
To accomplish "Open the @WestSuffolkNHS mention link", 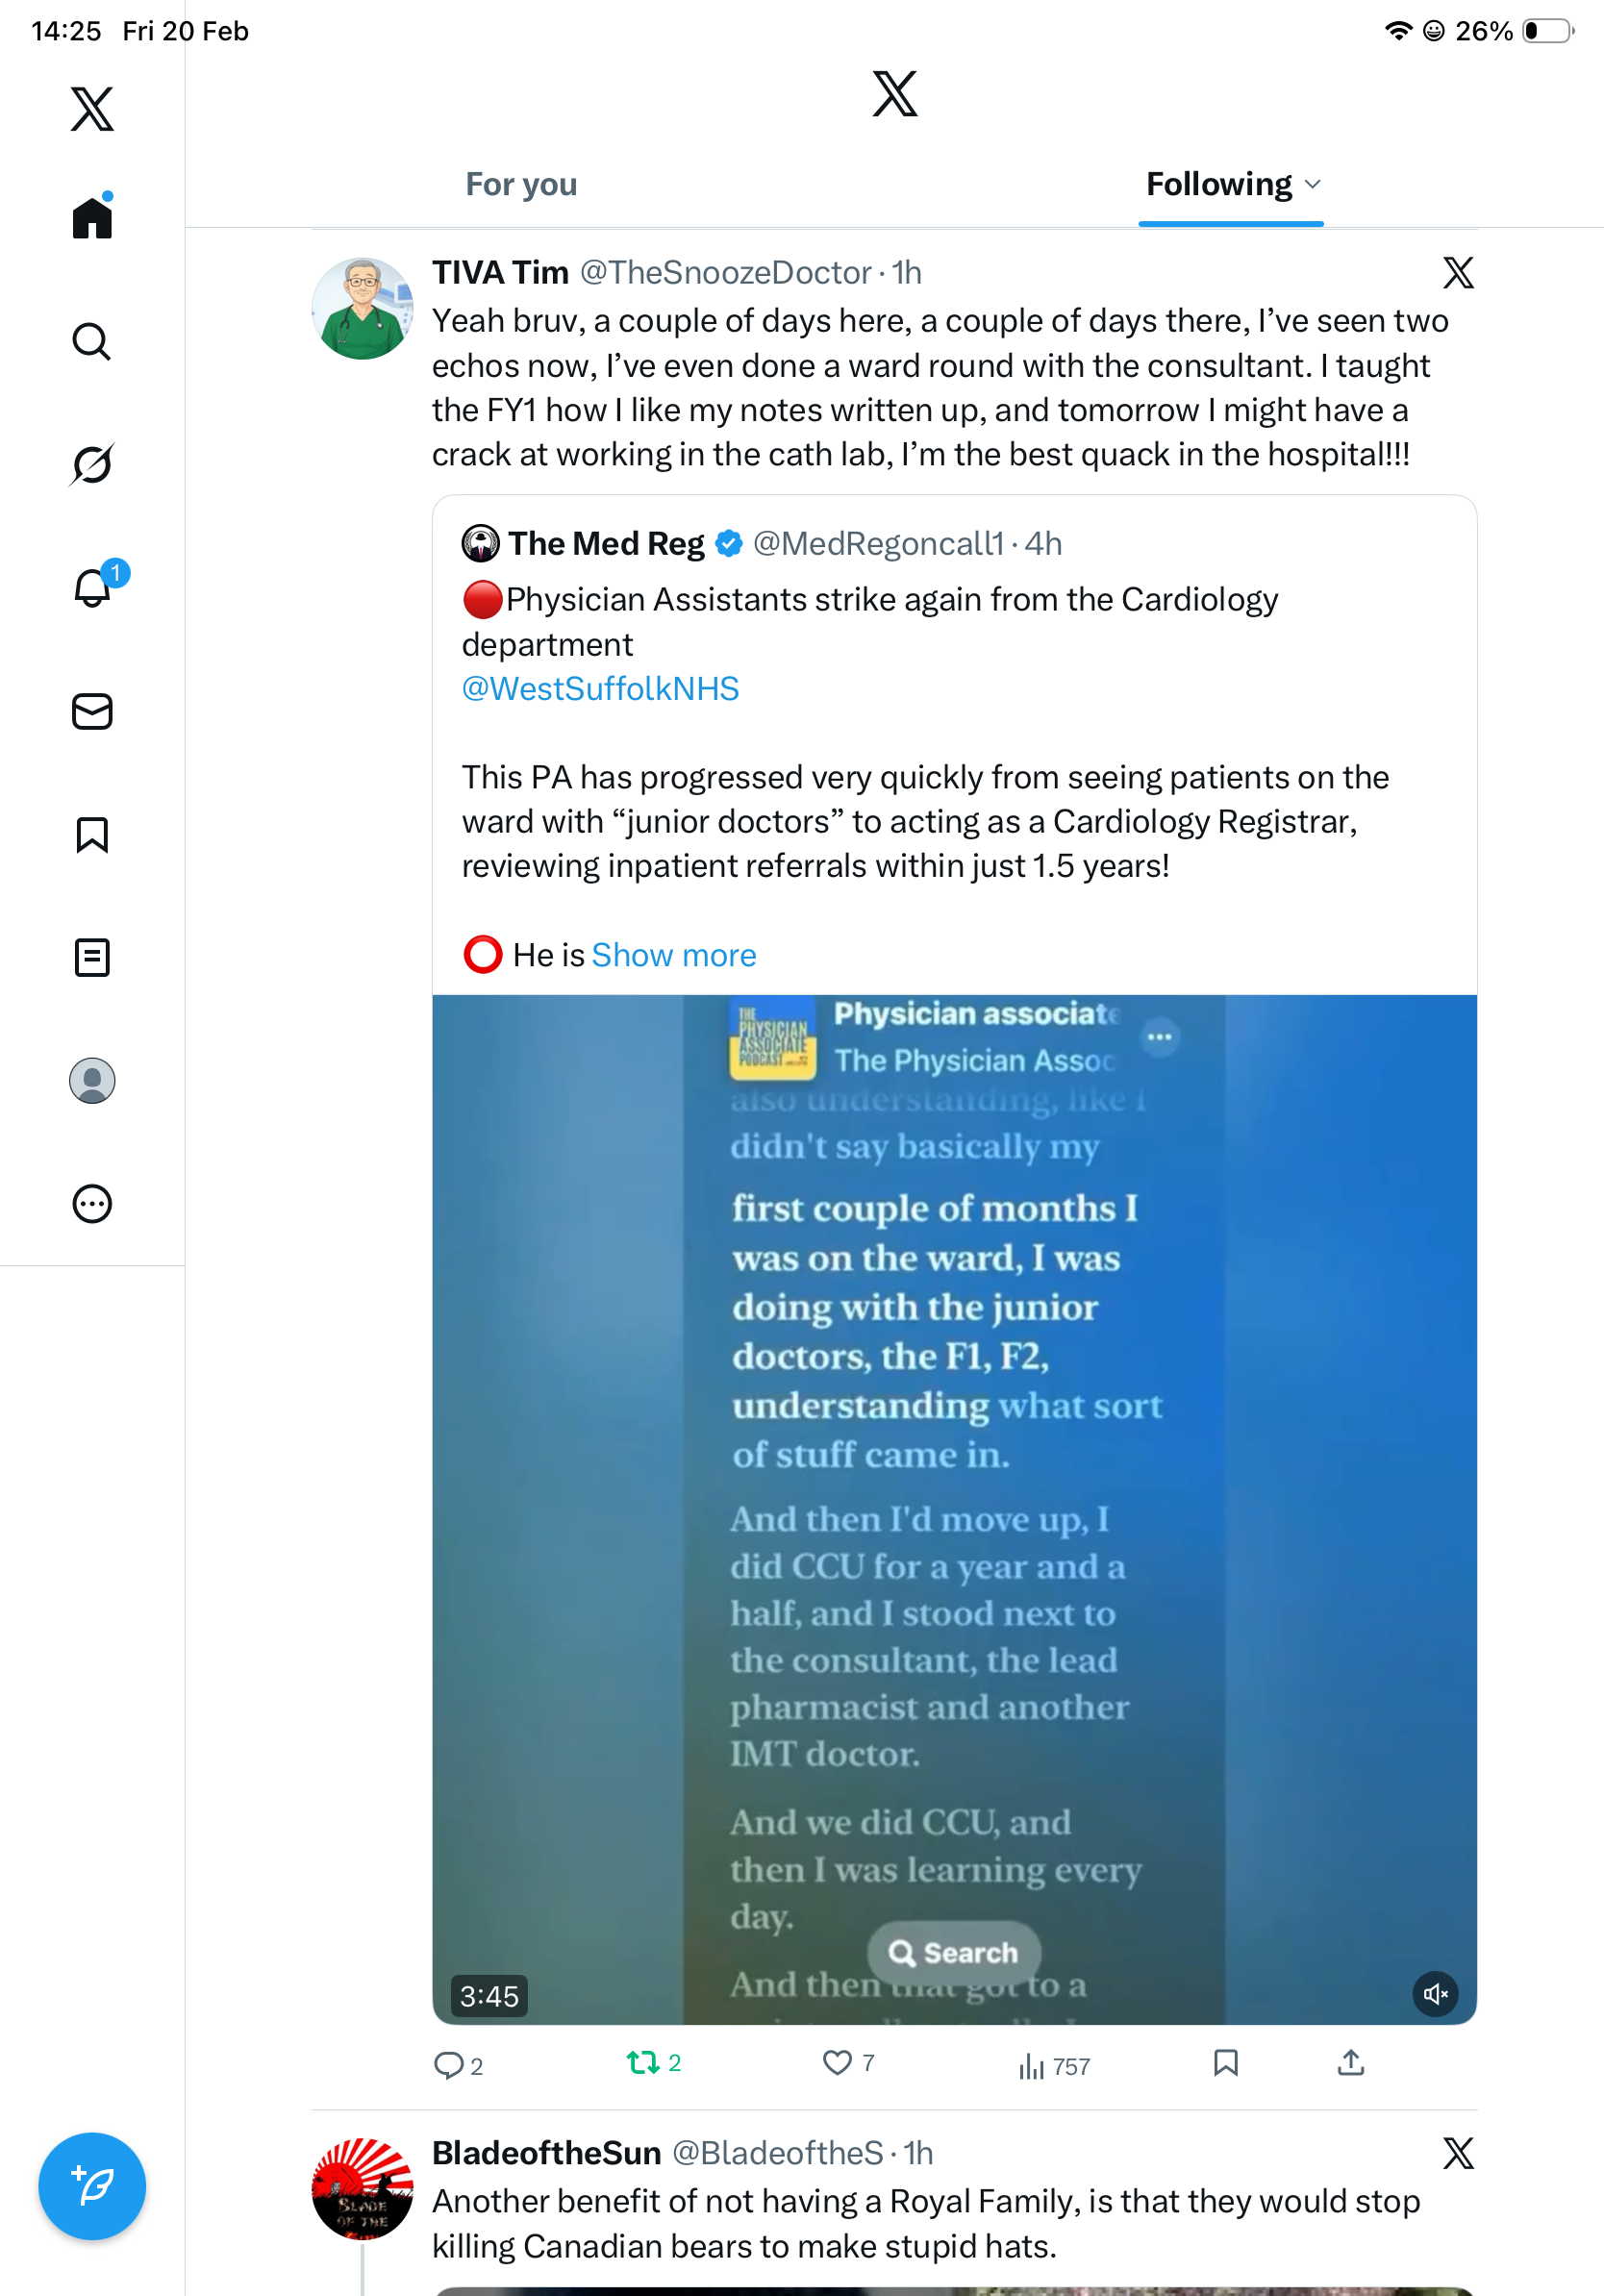I will click(x=600, y=689).
